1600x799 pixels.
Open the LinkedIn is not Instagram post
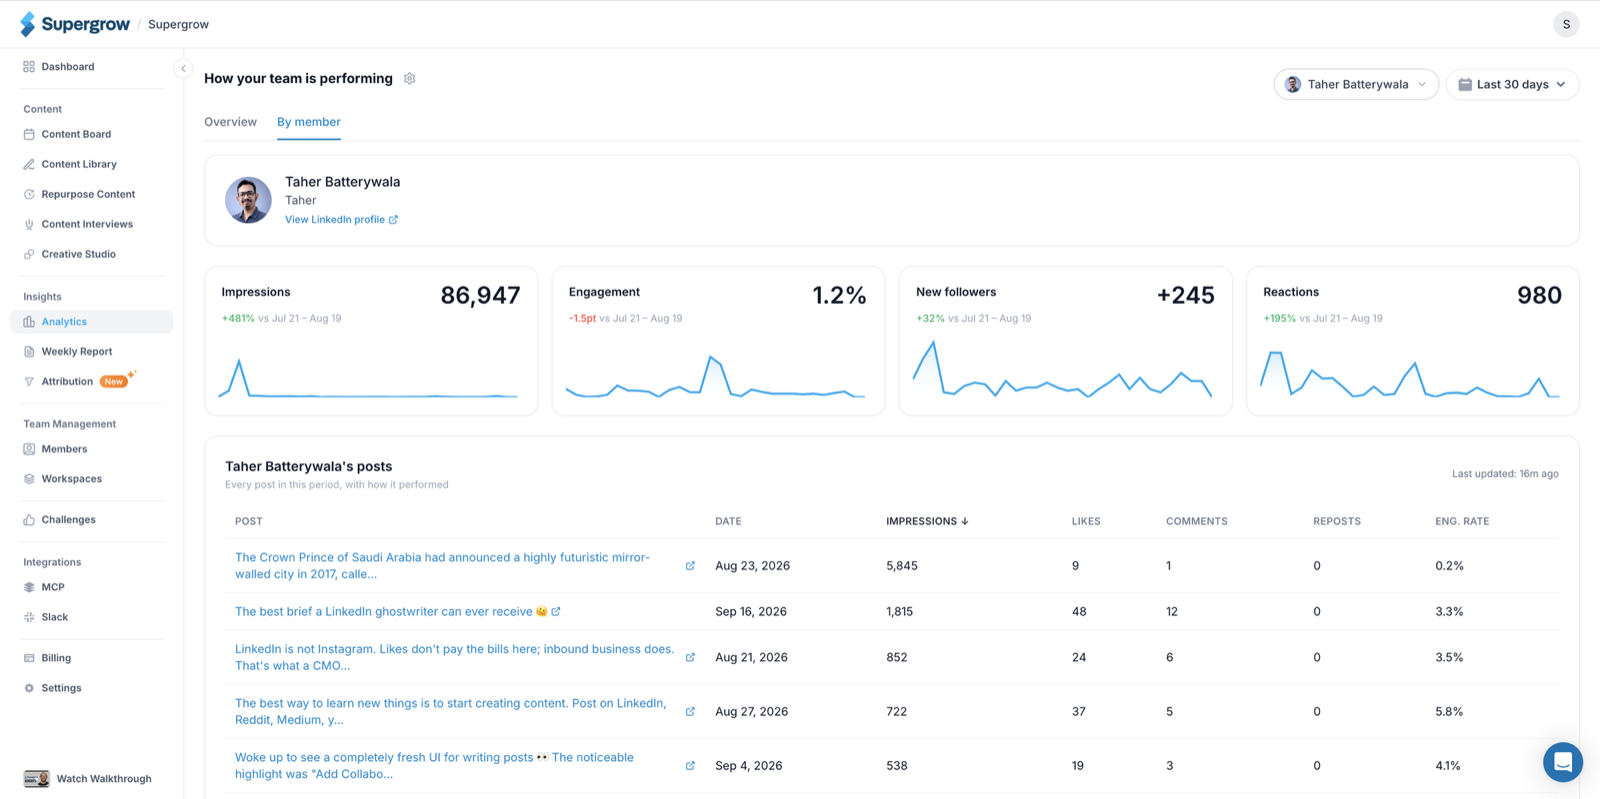pos(455,657)
